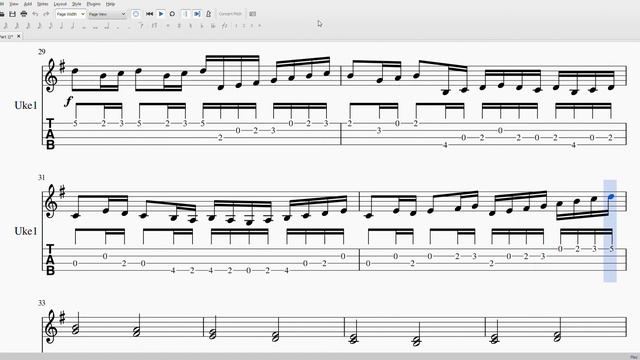
Task: Open the Style menu
Action: tap(76, 4)
